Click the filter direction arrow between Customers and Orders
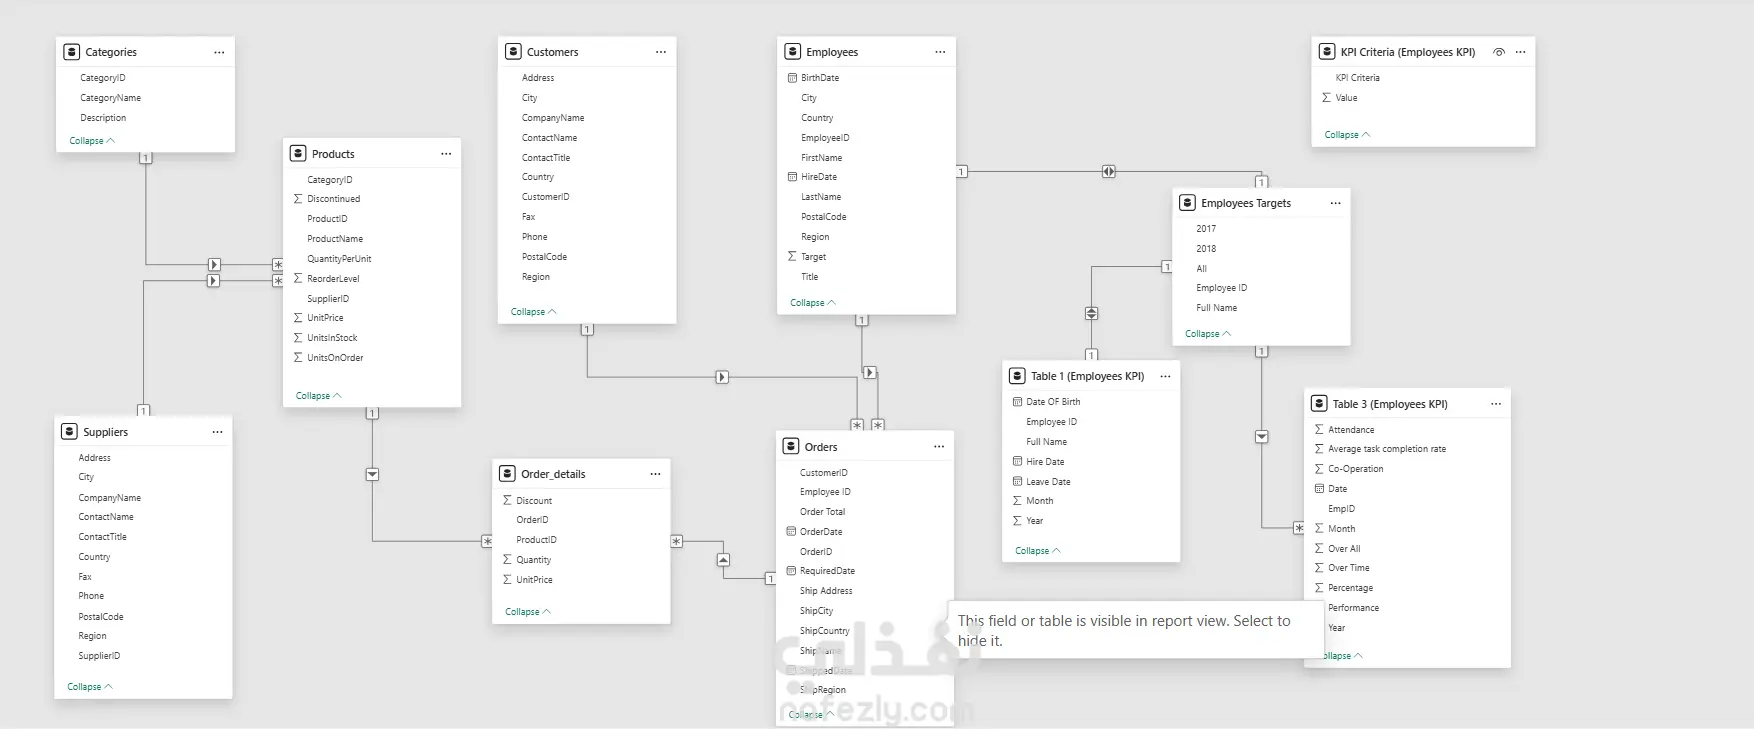 (722, 377)
